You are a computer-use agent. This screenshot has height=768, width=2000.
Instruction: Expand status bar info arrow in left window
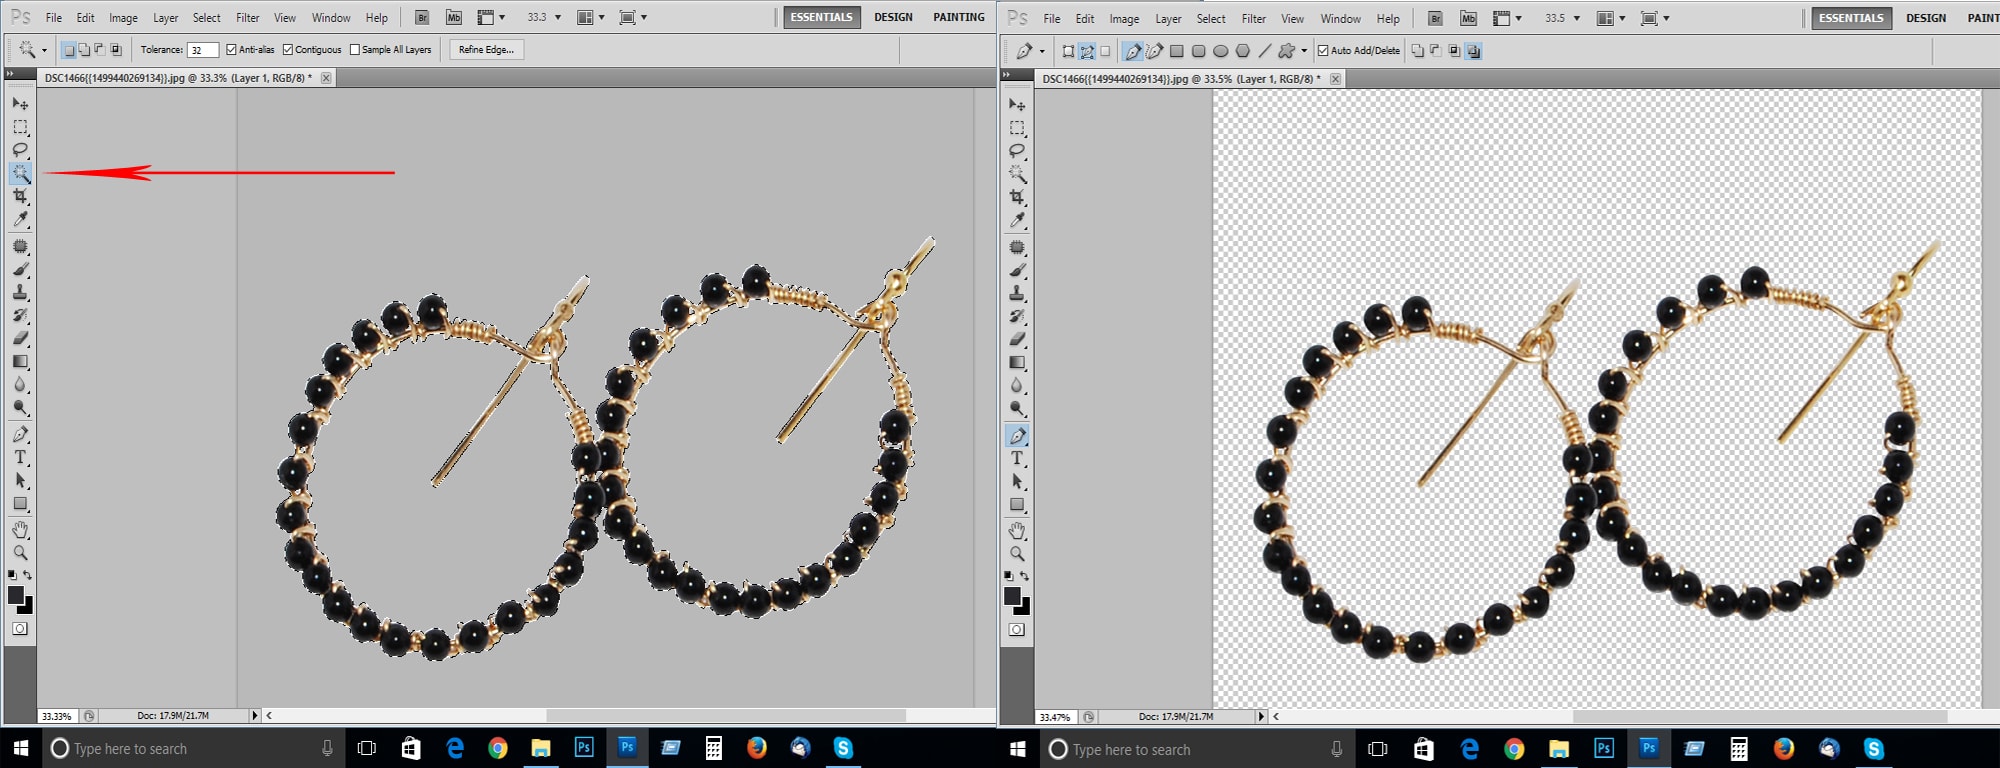pos(254,715)
